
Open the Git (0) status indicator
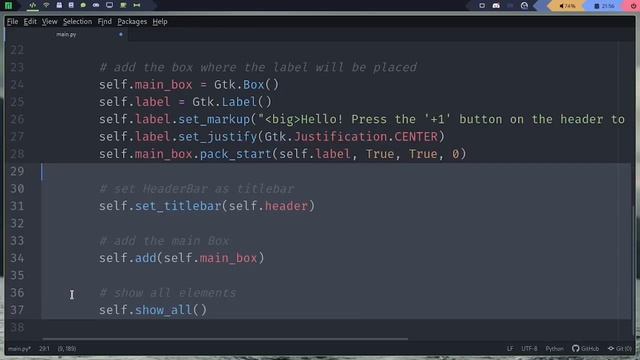(620, 348)
